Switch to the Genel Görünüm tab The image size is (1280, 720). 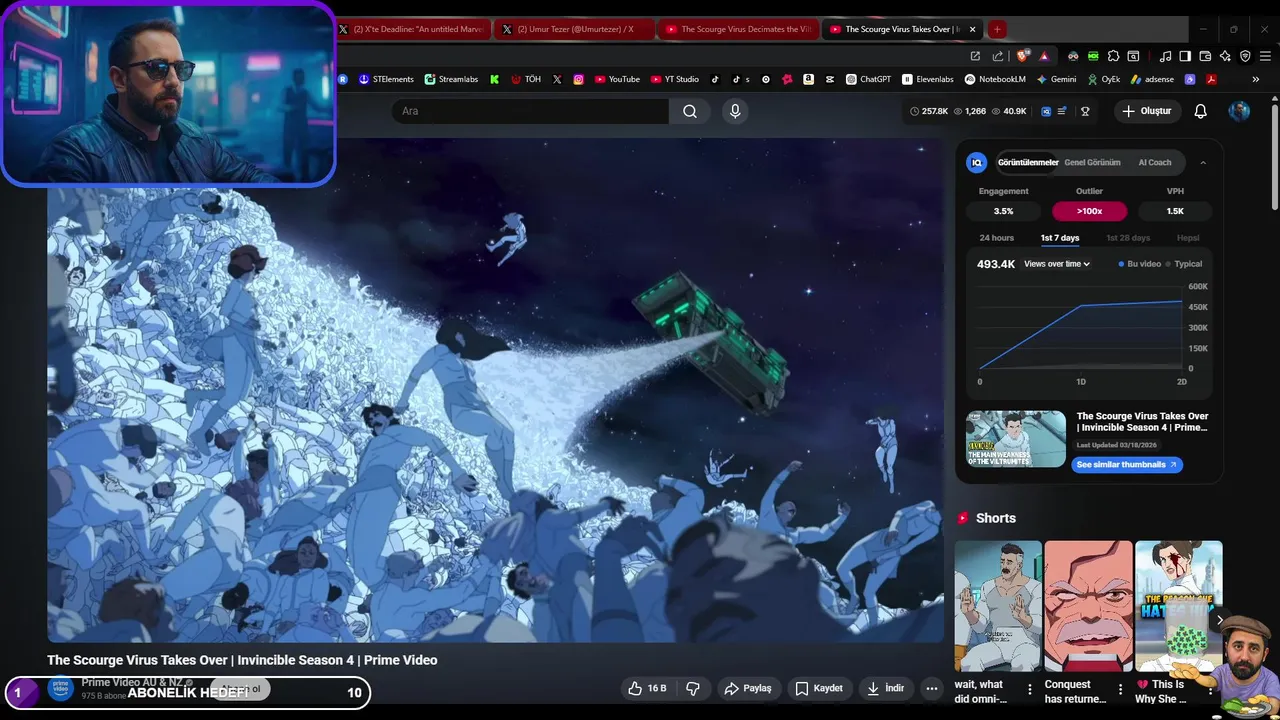[x=1092, y=162]
